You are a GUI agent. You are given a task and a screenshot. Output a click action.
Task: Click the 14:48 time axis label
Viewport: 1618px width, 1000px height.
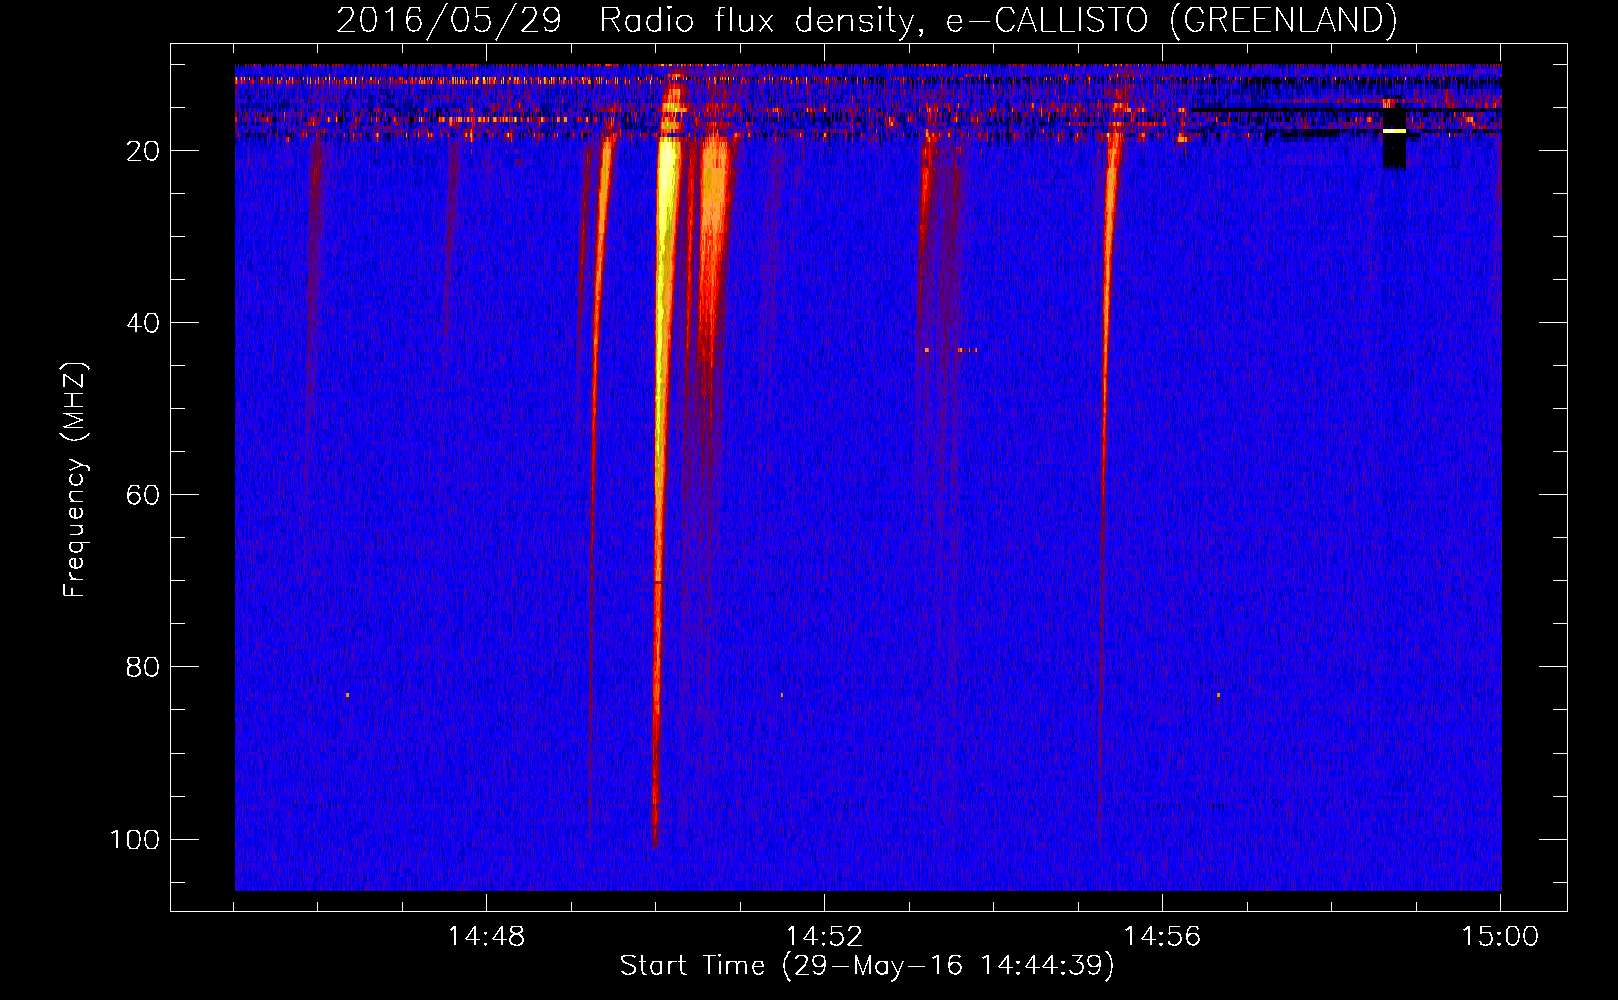pos(486,937)
